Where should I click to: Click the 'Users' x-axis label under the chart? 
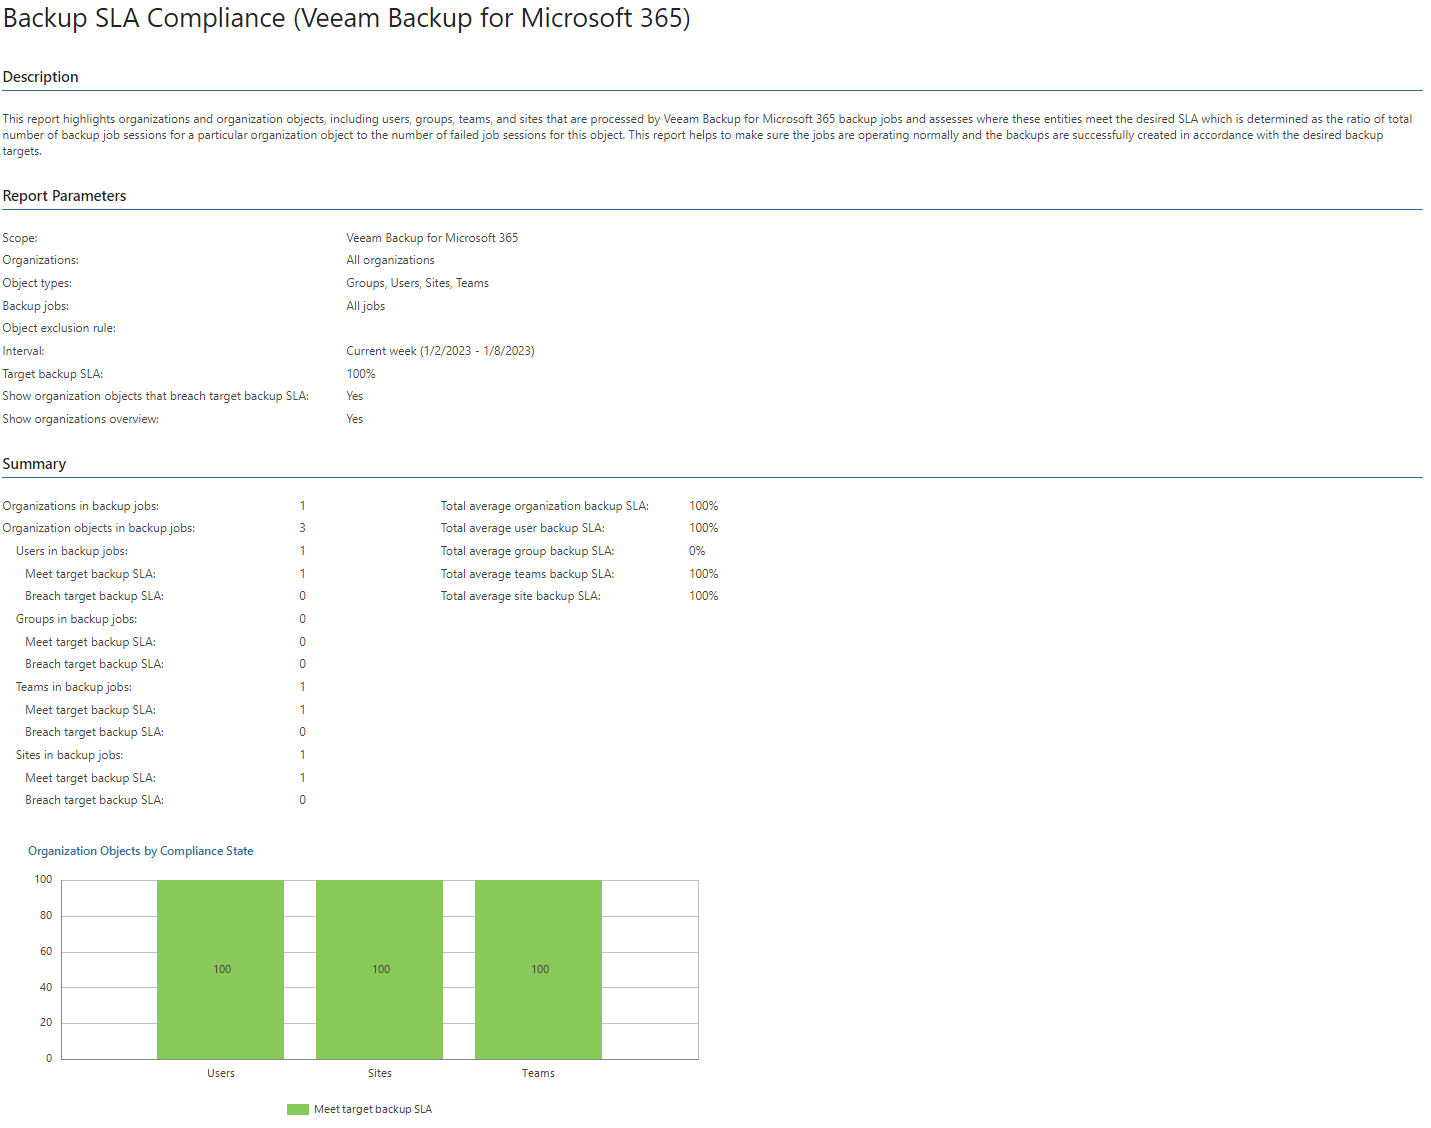pos(221,1073)
